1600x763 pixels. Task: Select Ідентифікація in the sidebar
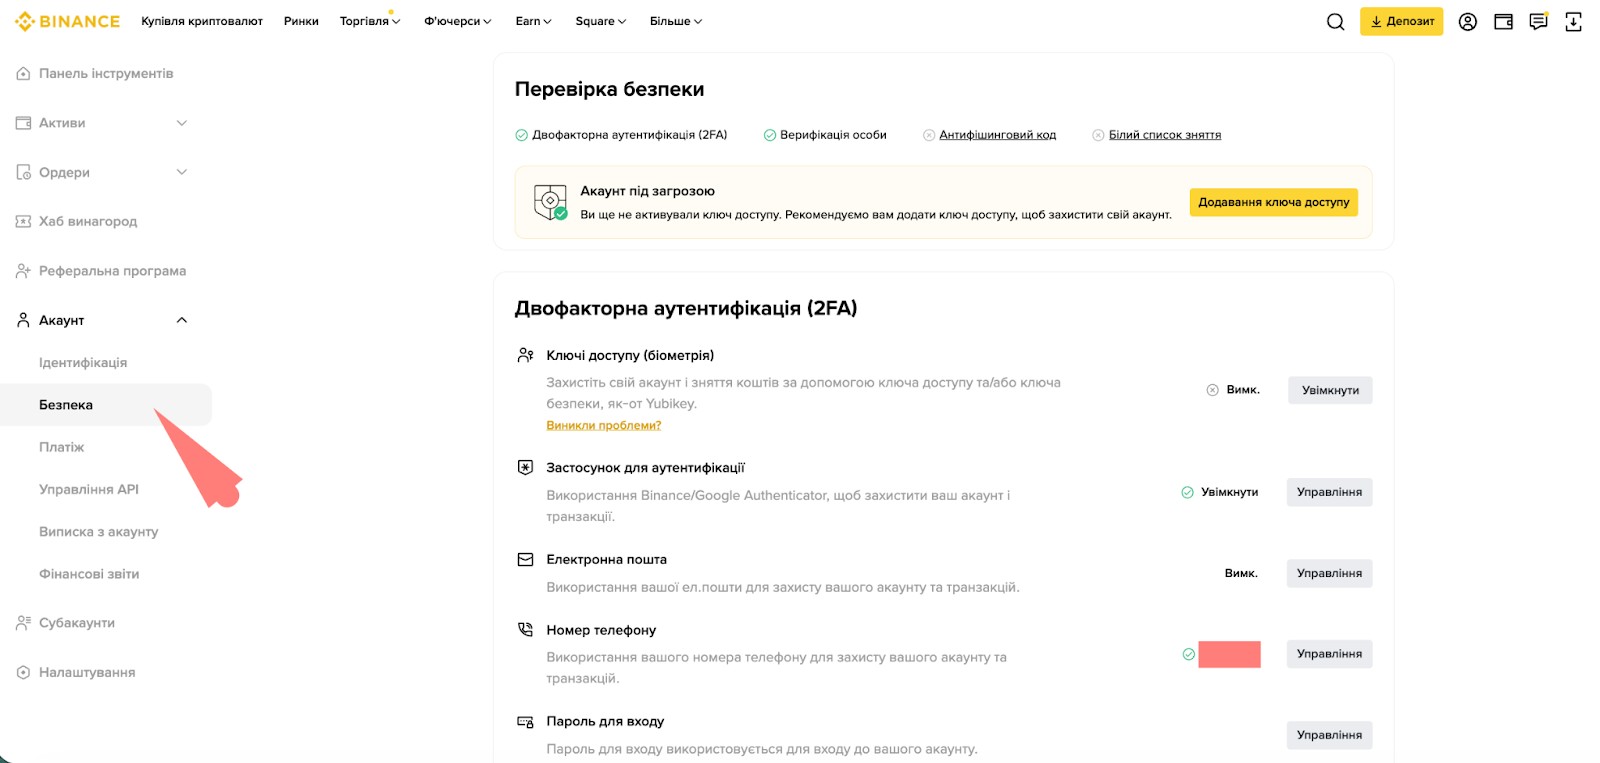(83, 363)
